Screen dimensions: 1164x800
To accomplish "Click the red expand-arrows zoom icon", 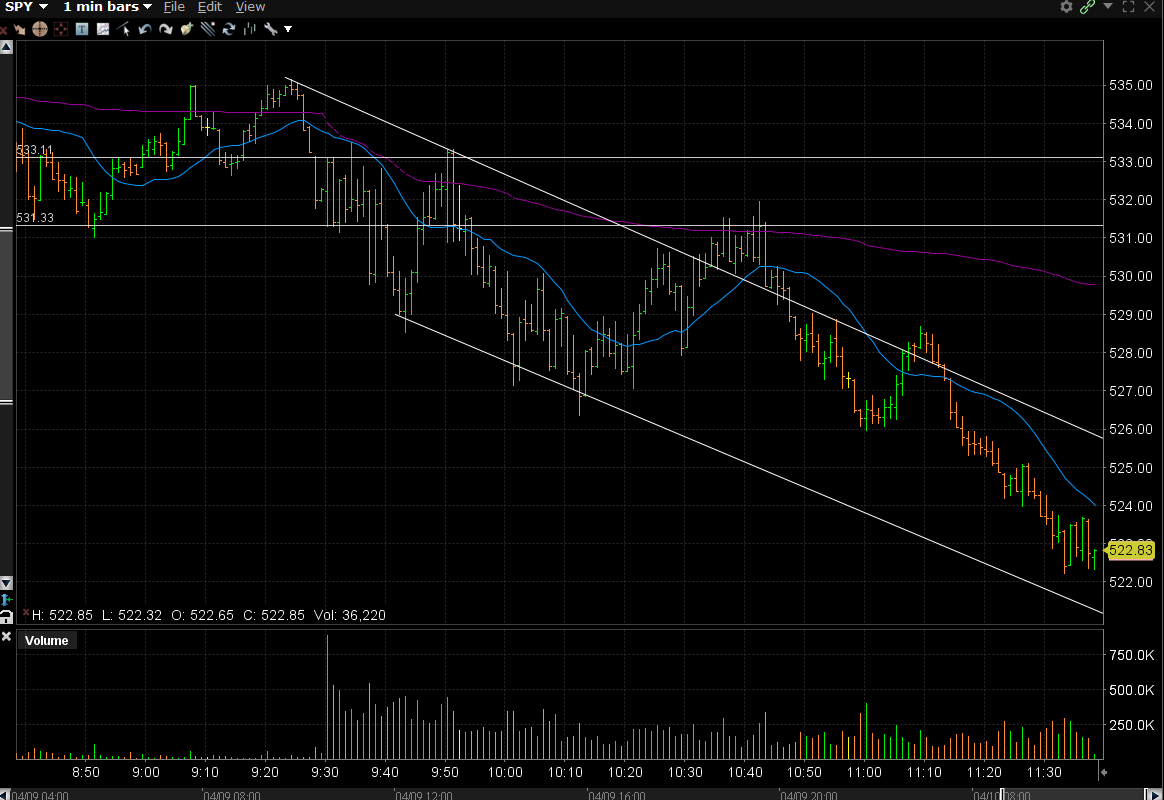I will click(x=61, y=29).
